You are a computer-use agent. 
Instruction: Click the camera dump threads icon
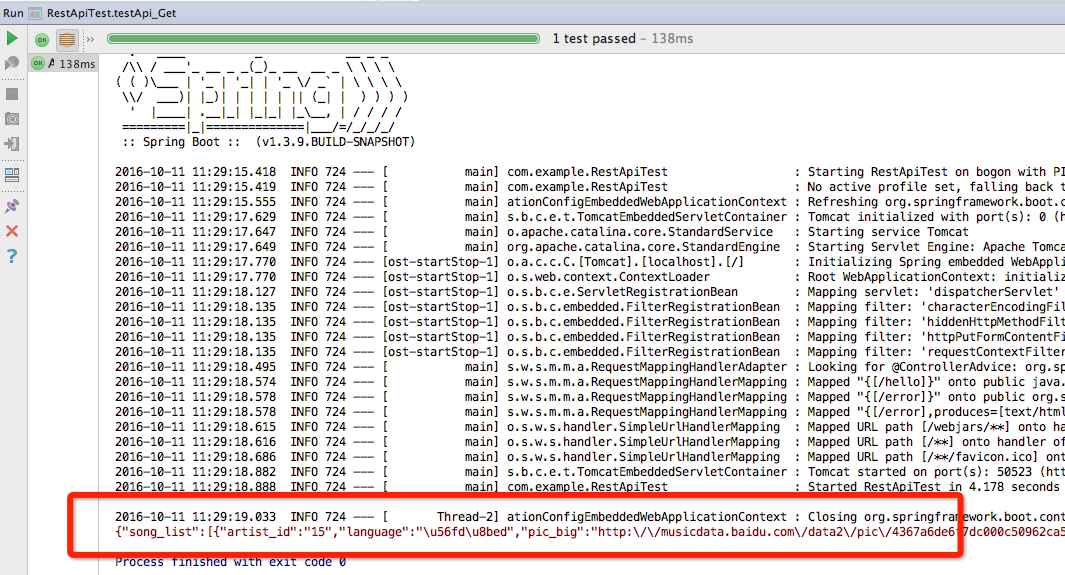point(12,119)
